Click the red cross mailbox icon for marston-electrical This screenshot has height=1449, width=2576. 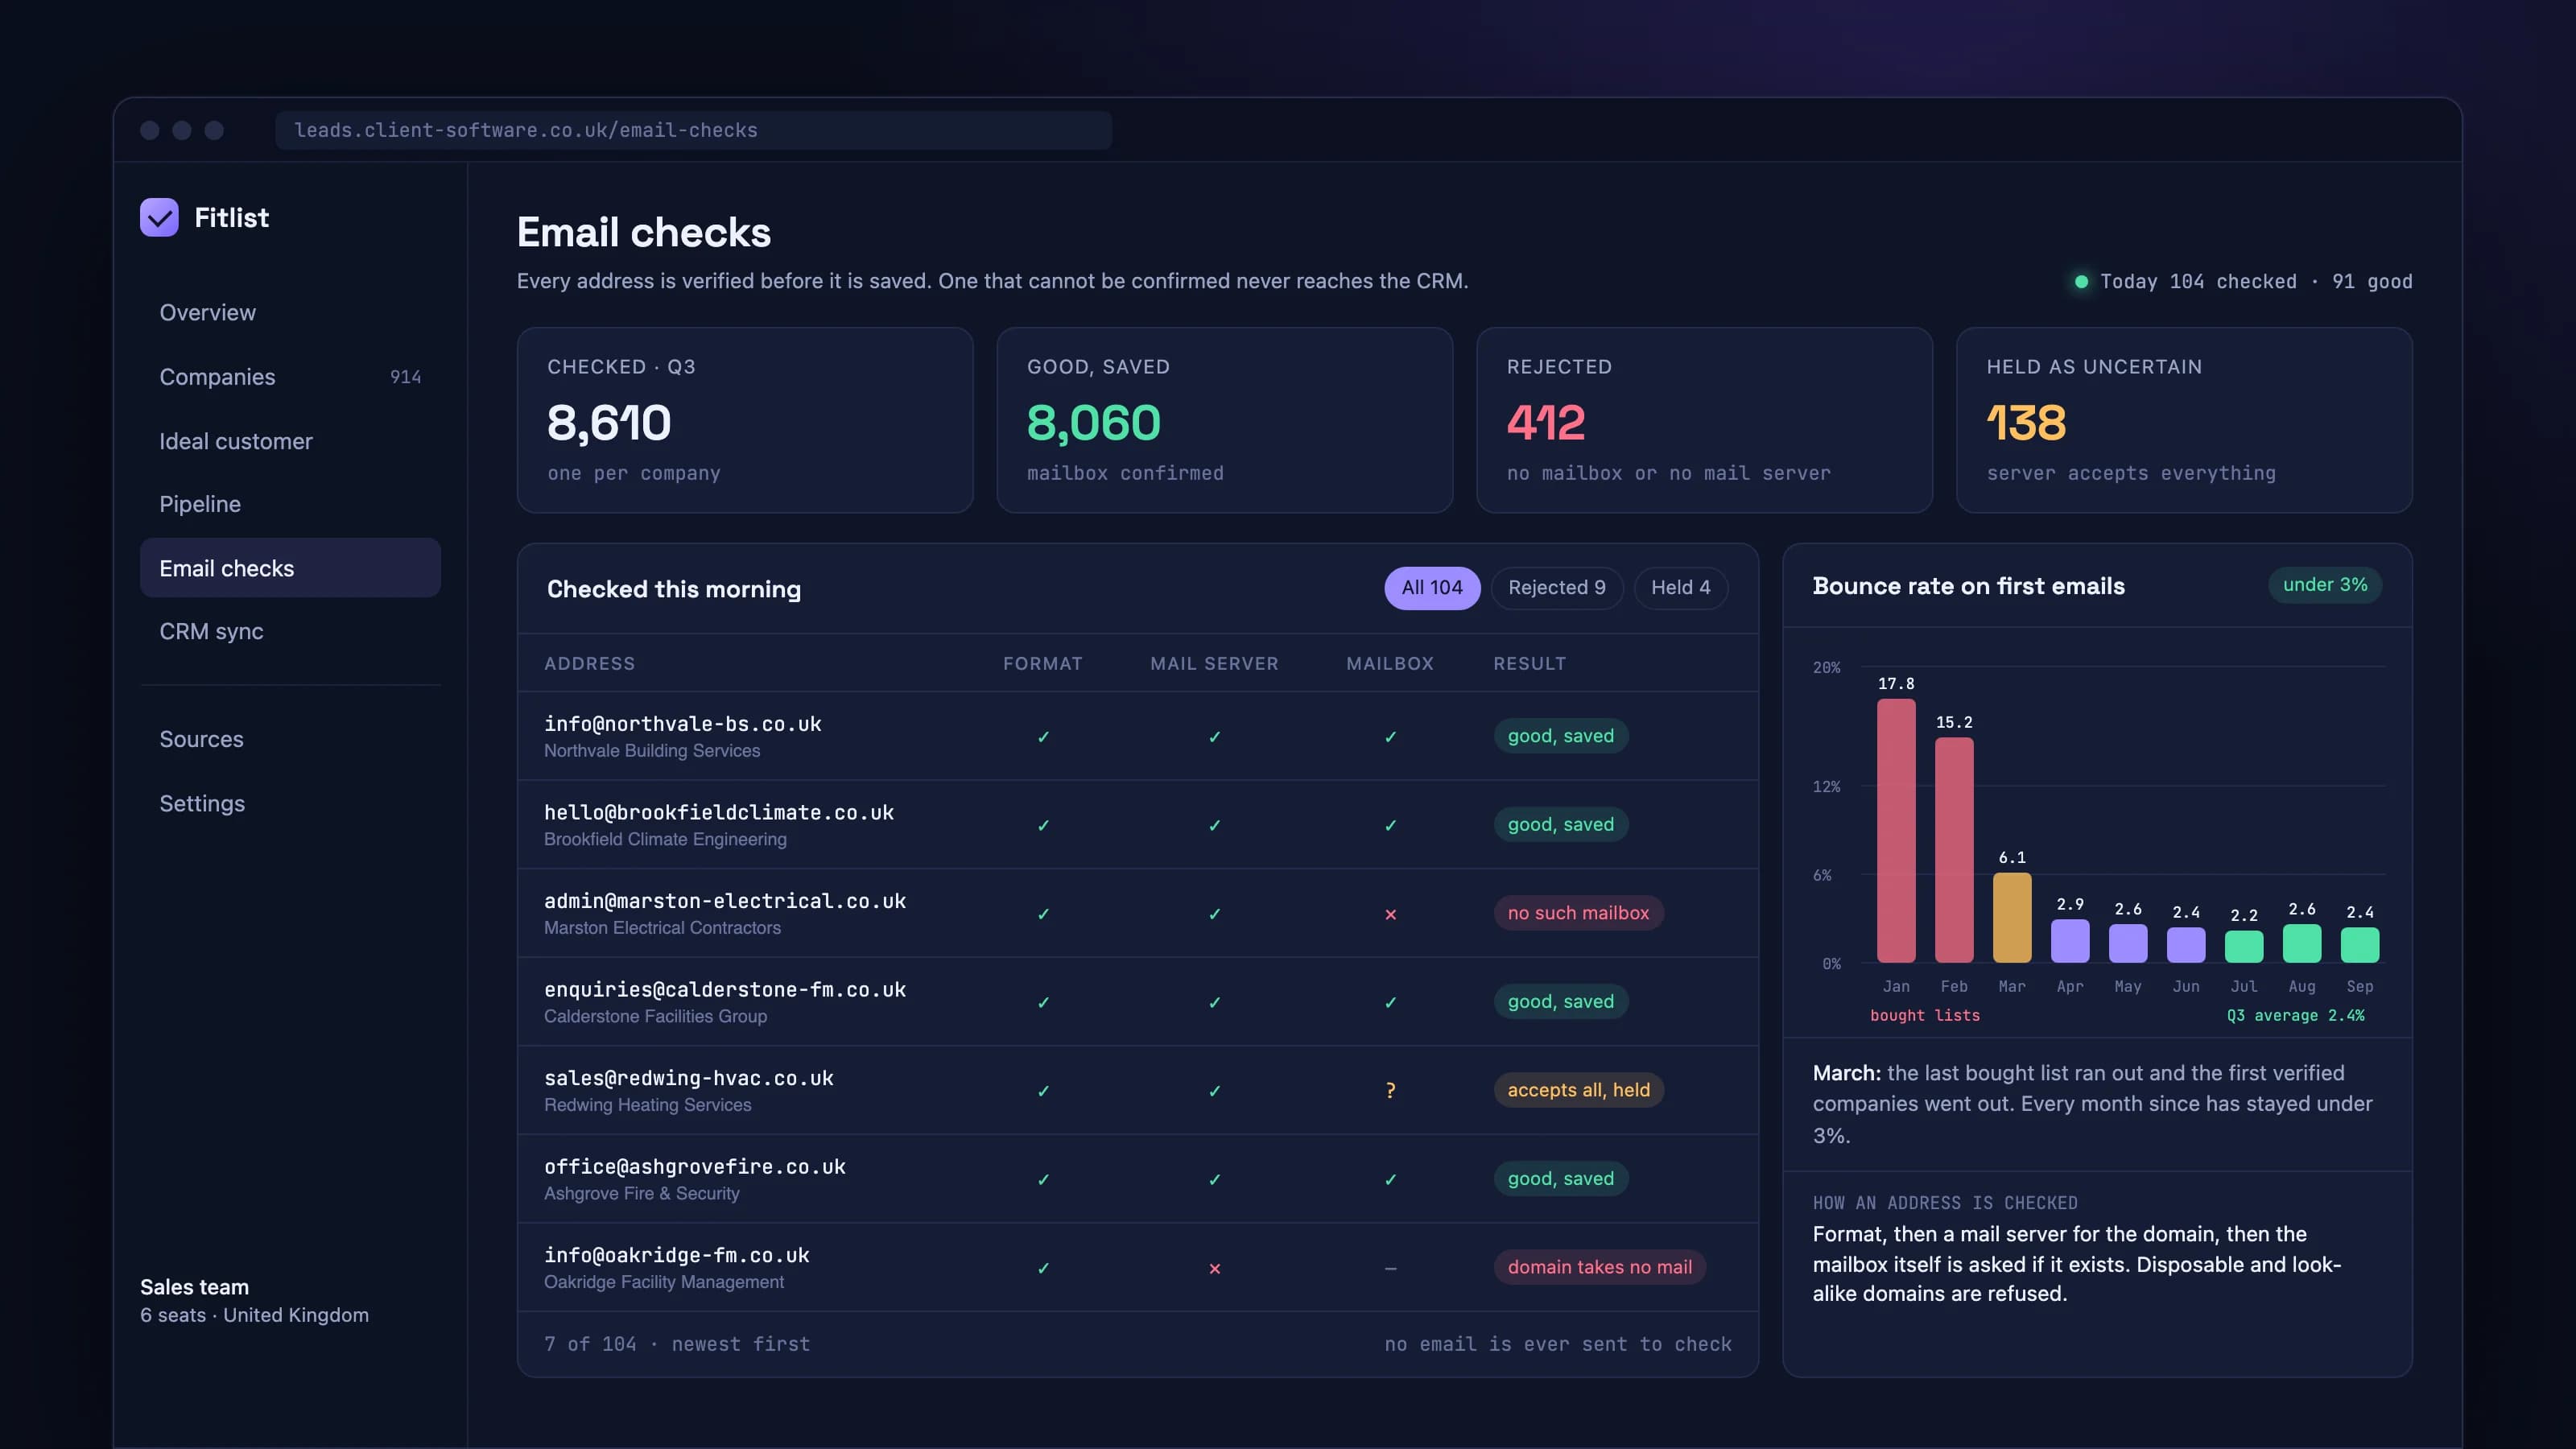tap(1390, 914)
